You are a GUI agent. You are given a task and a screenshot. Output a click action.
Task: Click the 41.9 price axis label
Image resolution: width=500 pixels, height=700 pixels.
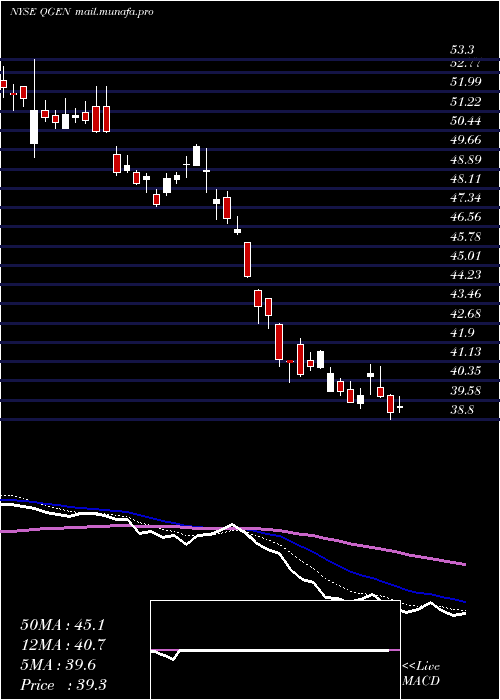[462, 333]
